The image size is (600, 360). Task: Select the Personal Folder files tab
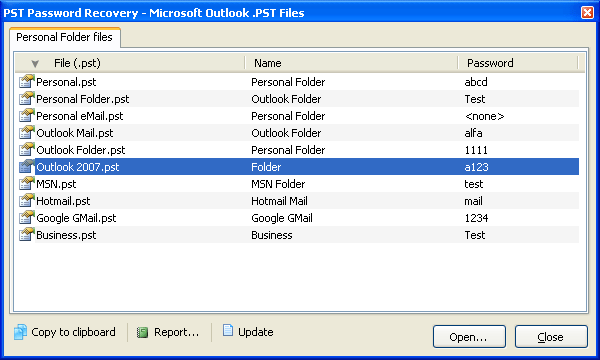click(65, 37)
